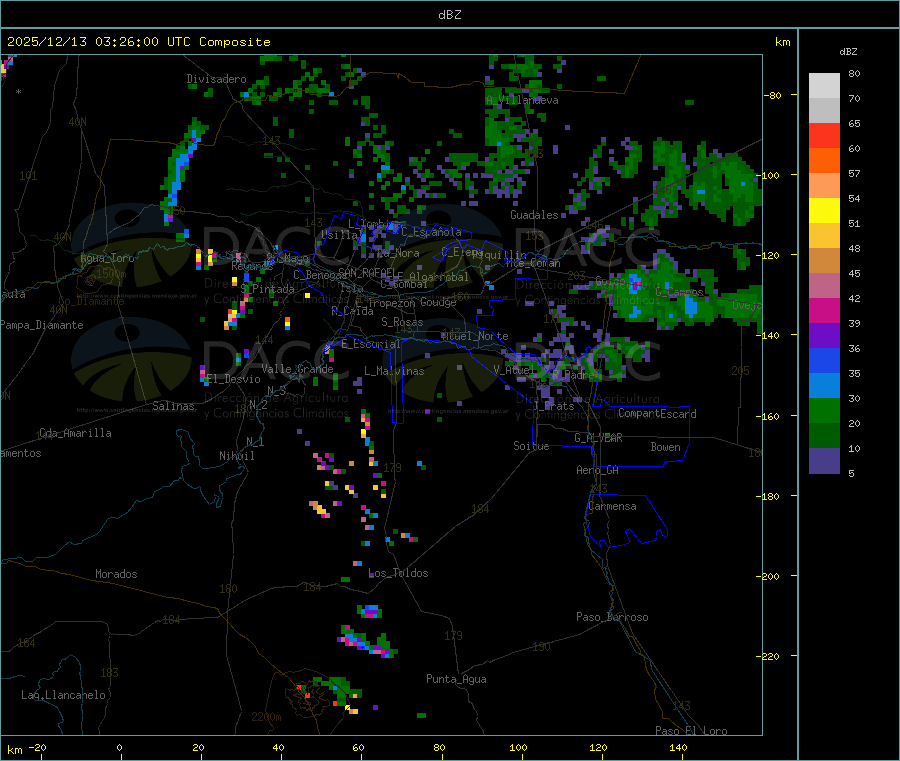Viewport: 900px width, 761px height.
Task: Click the Carmensa label
Action: (612, 507)
